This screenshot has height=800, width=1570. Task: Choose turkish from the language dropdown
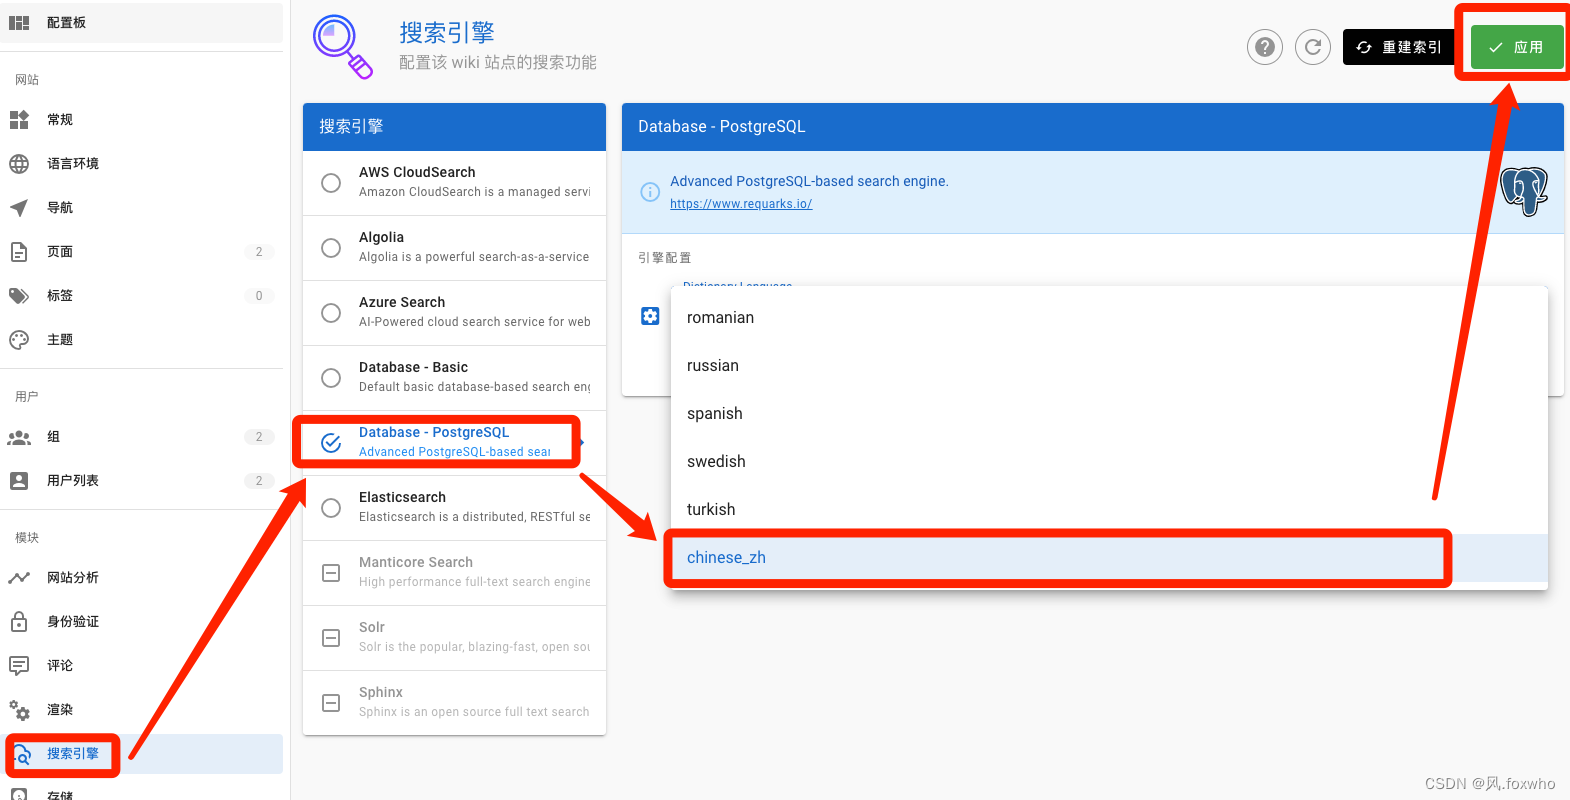(x=1109, y=510)
